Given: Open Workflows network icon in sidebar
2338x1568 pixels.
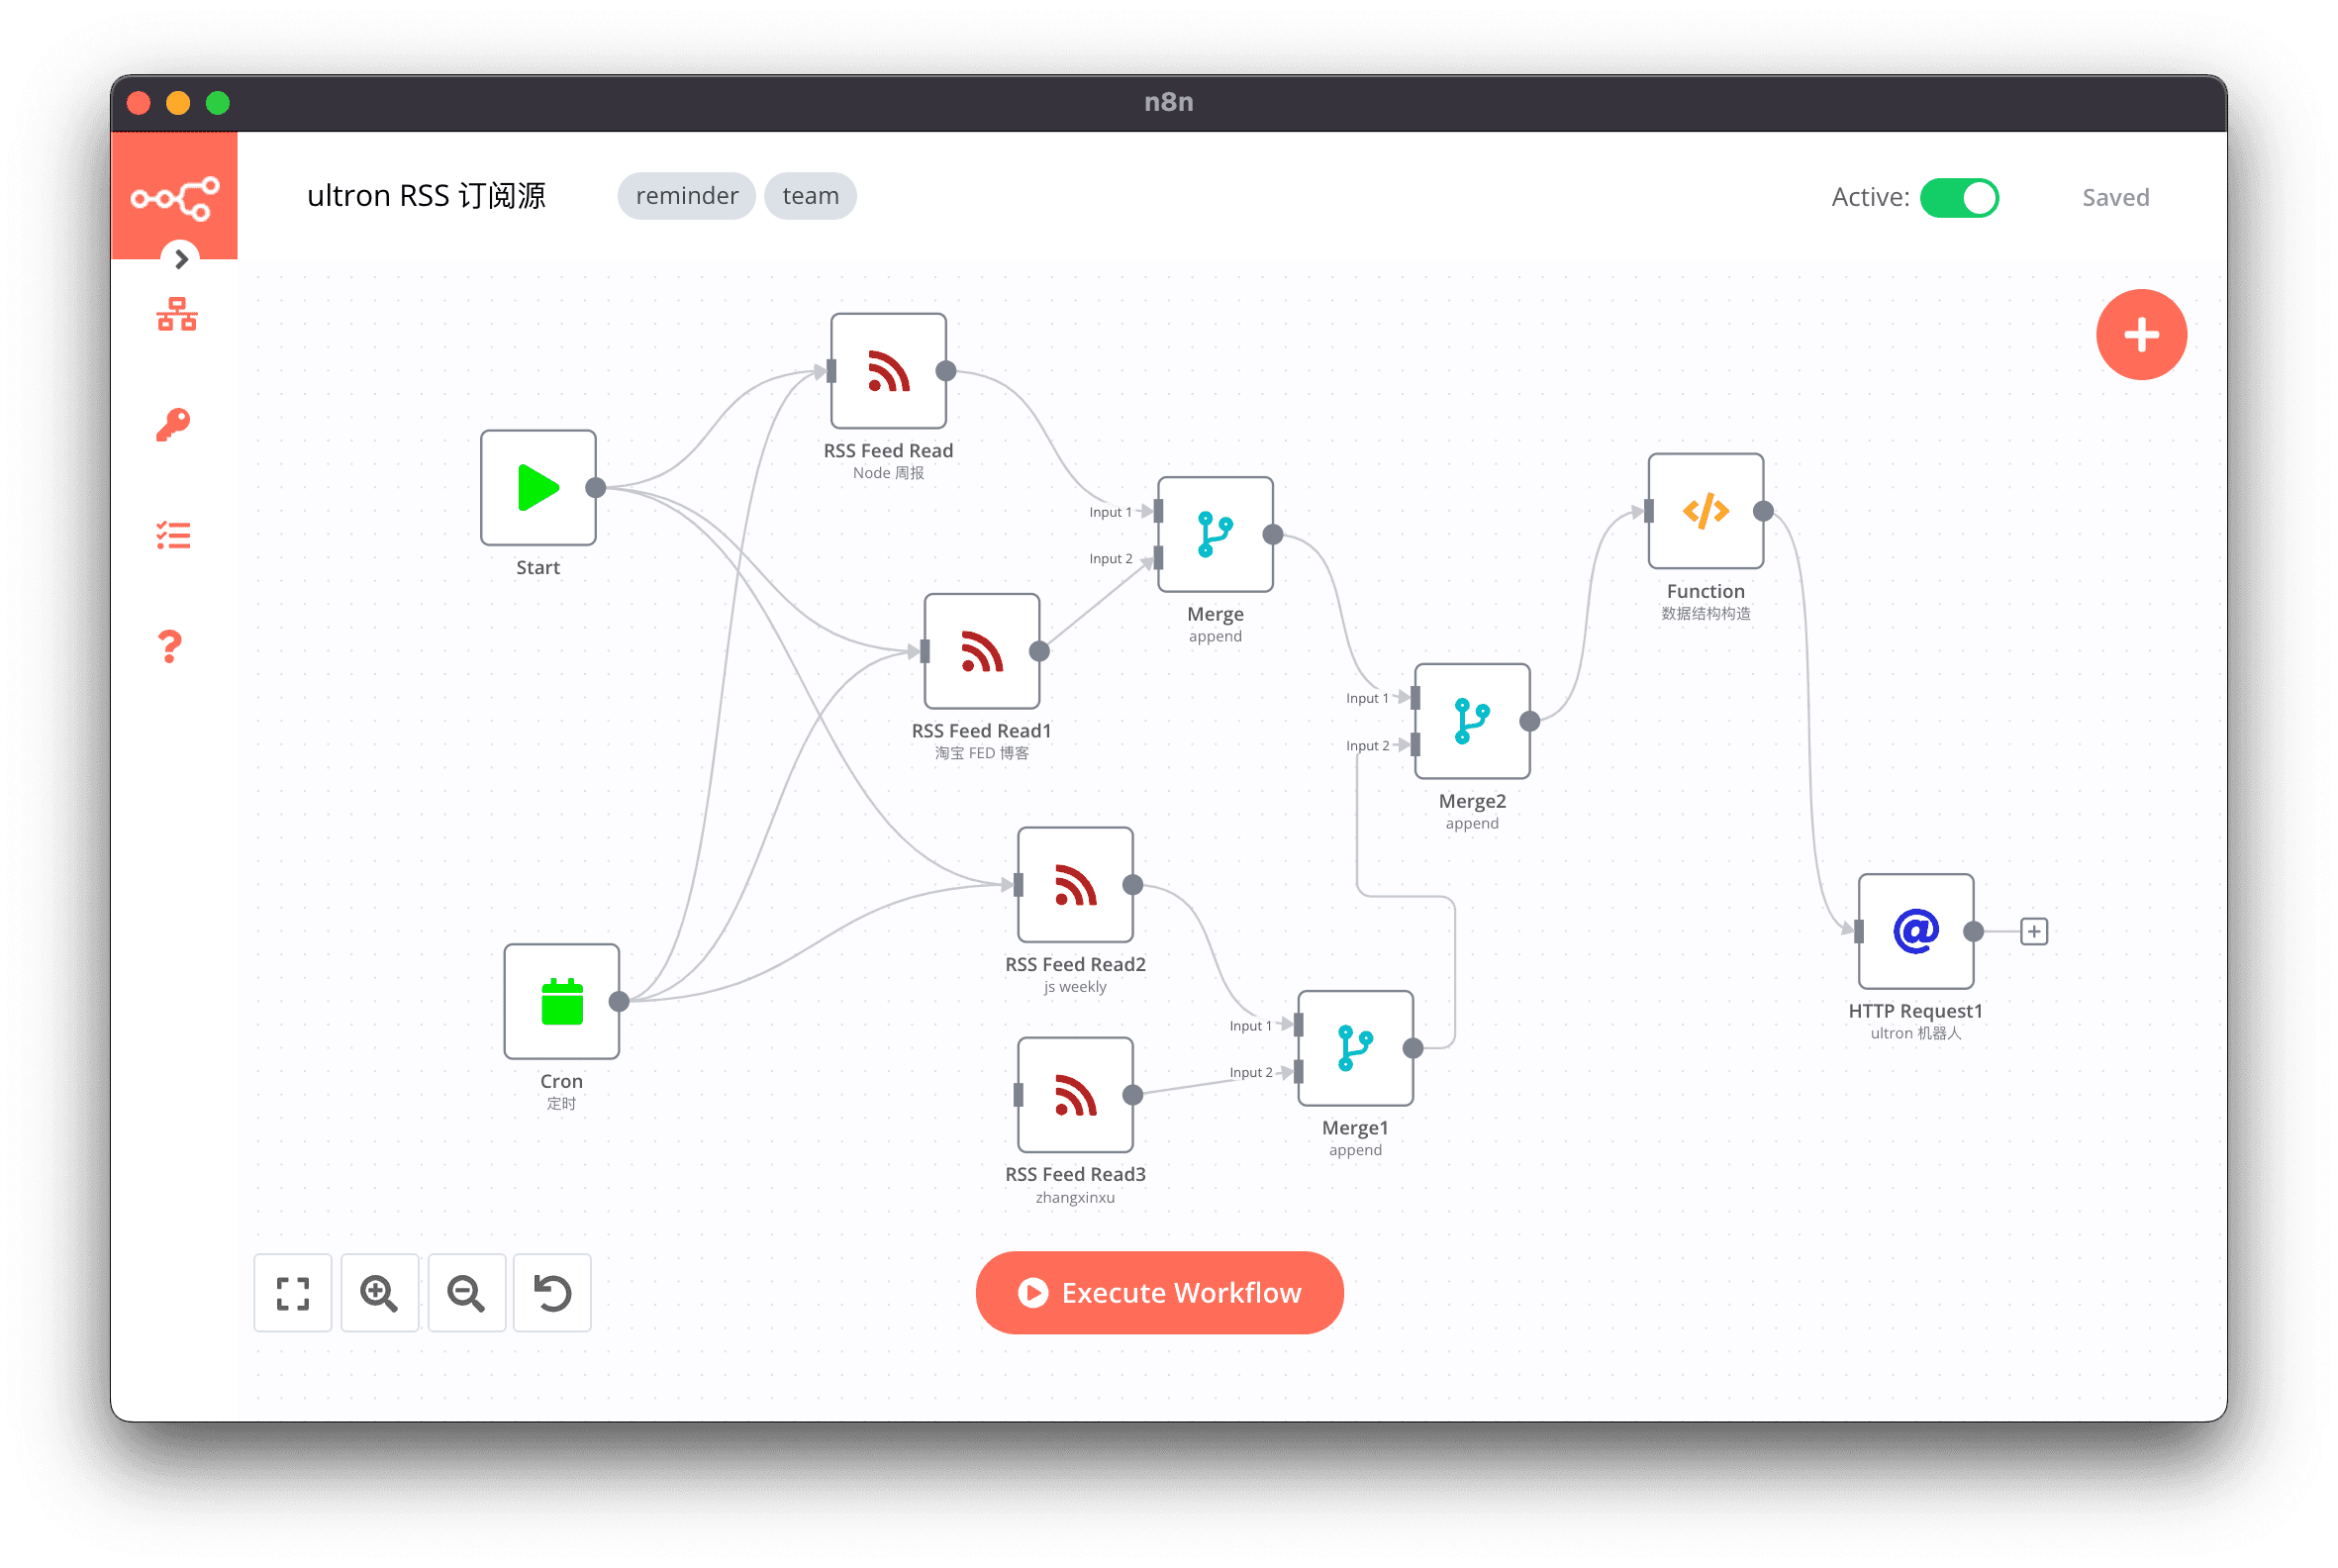Looking at the screenshot, I should click(176, 315).
